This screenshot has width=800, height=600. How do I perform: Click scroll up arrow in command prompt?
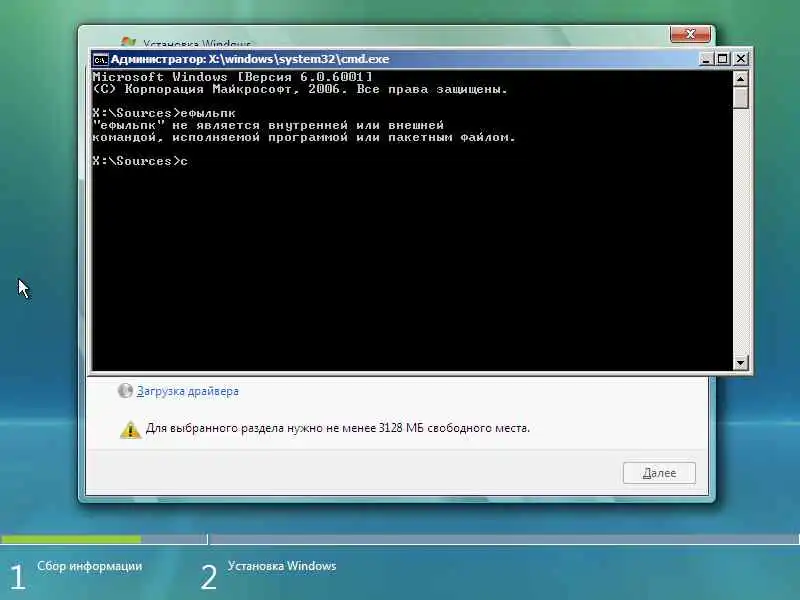(x=740, y=79)
